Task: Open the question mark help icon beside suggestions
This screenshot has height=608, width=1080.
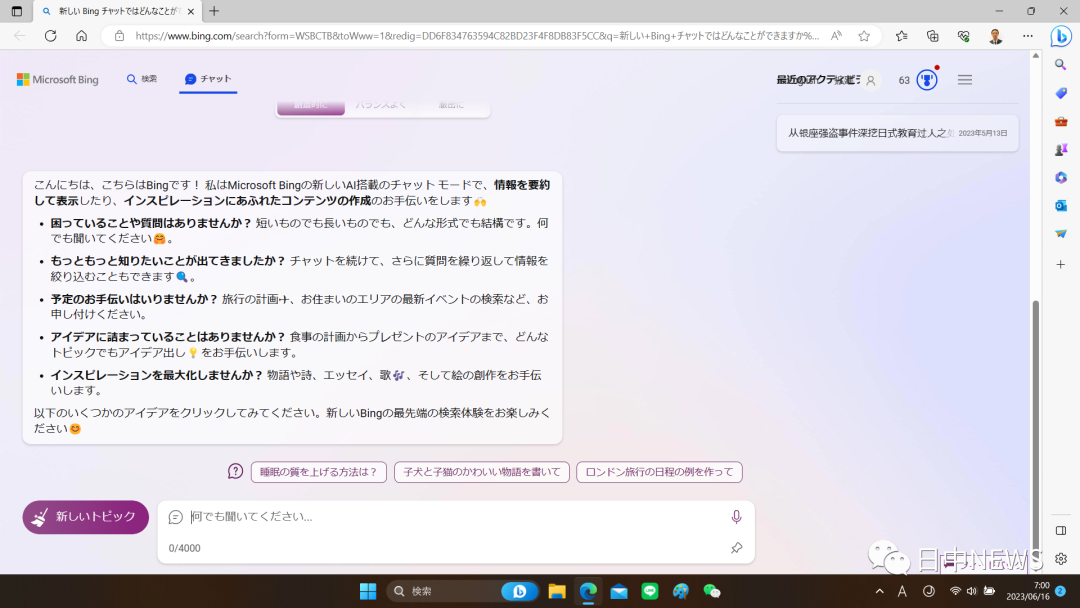Action: 236,472
